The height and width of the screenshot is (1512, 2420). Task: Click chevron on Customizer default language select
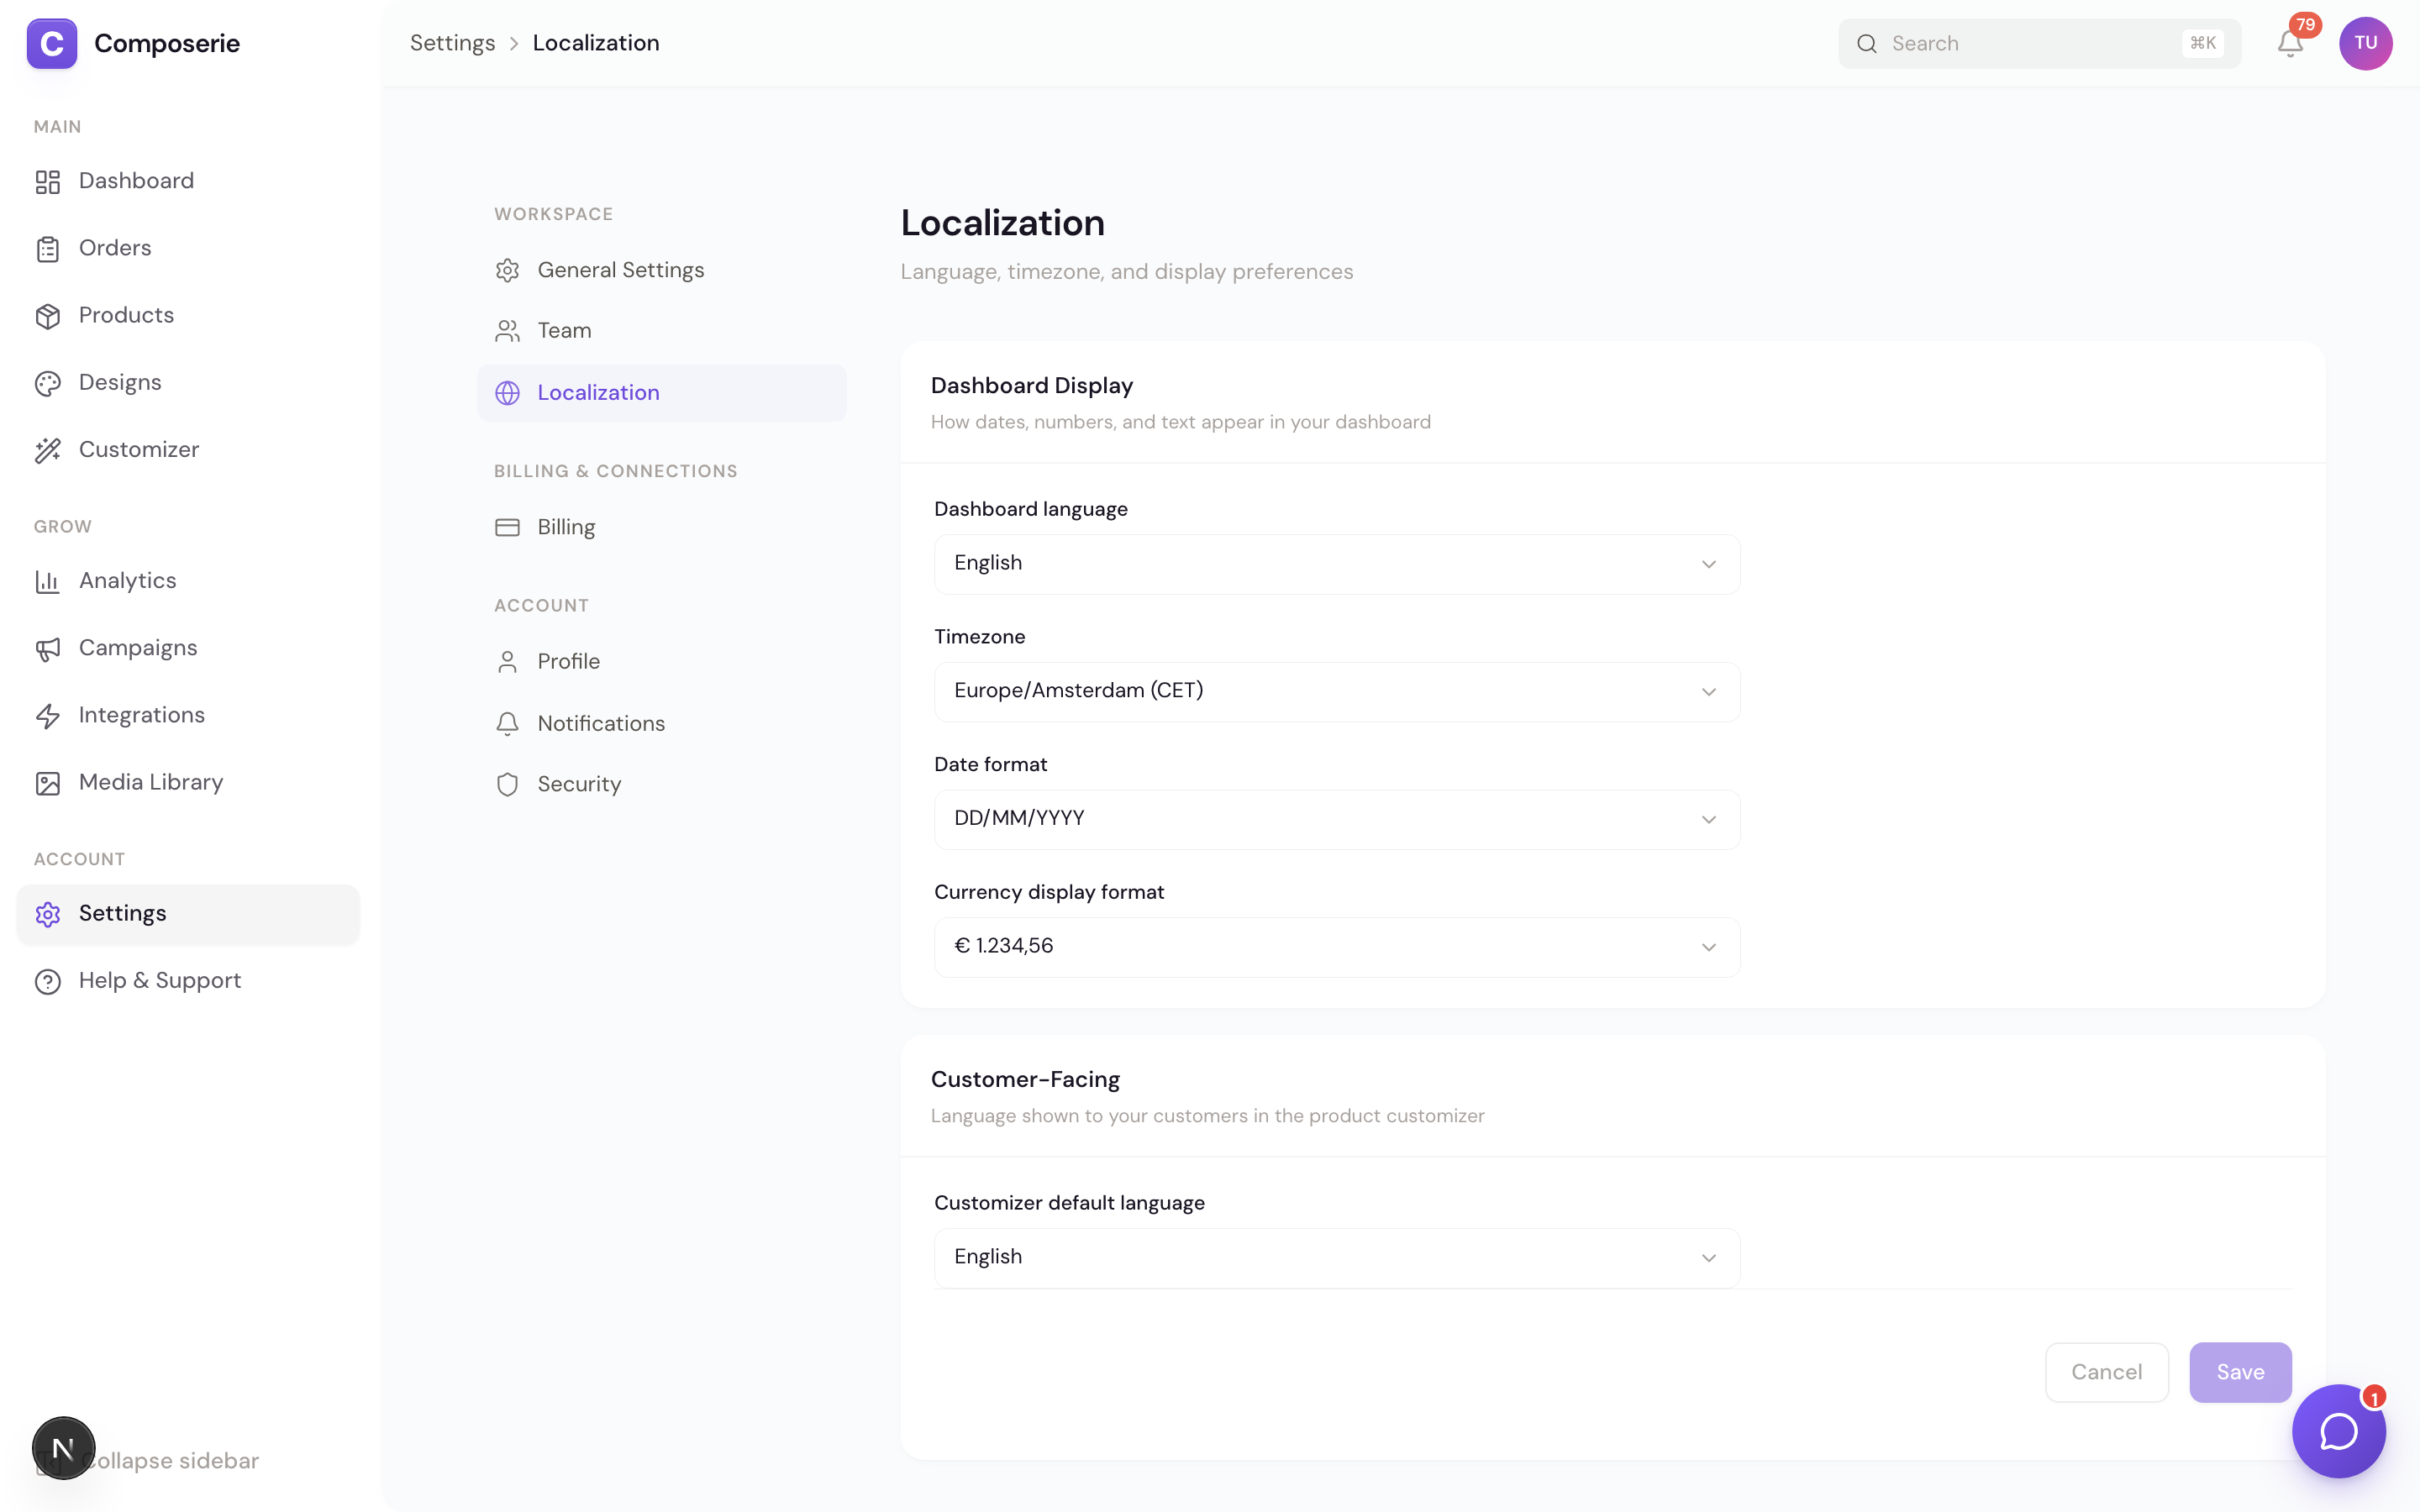point(1708,1258)
